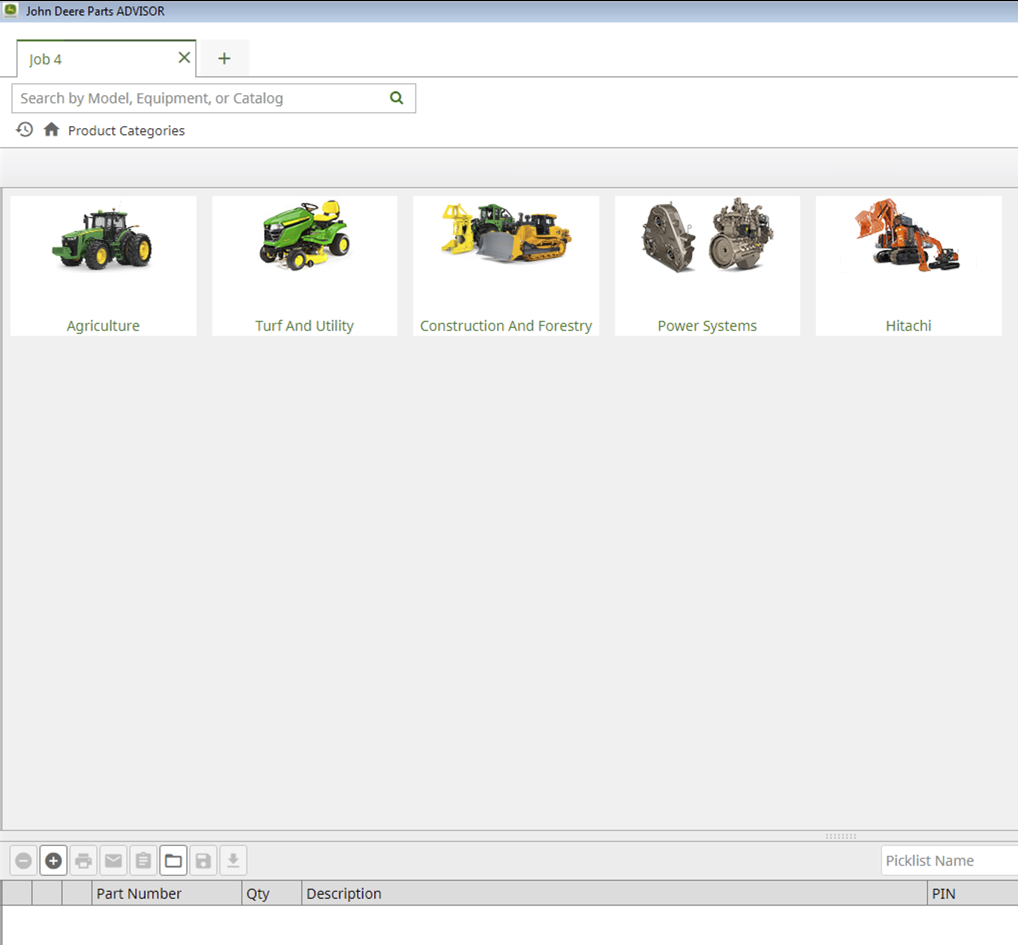This screenshot has width=1018, height=945.
Task: Print the picklist with printer icon
Action: click(x=83, y=861)
